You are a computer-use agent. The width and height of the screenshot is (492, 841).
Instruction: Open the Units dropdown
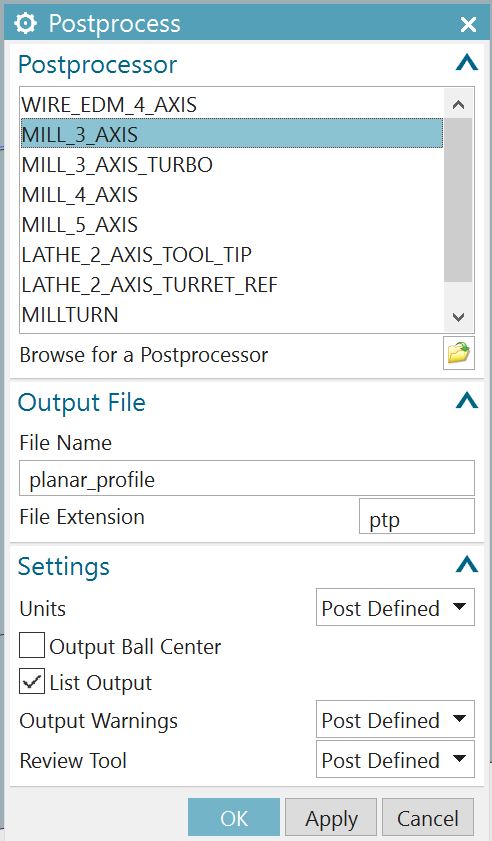point(395,607)
